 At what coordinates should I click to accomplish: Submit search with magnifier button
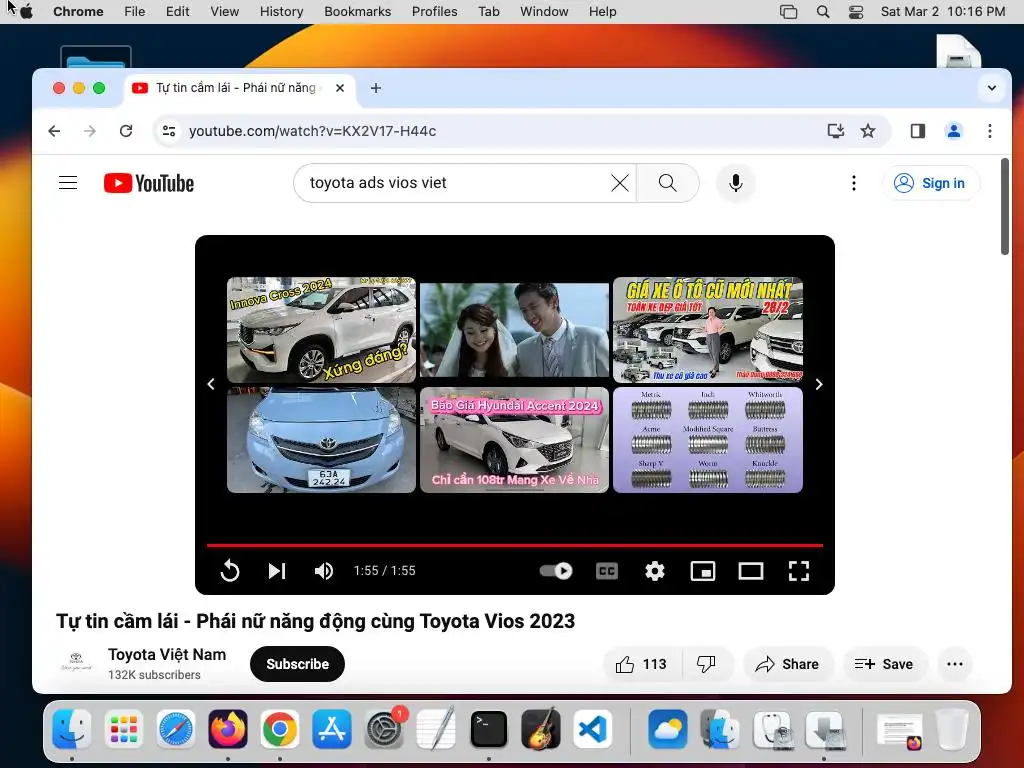pyautogui.click(x=667, y=183)
